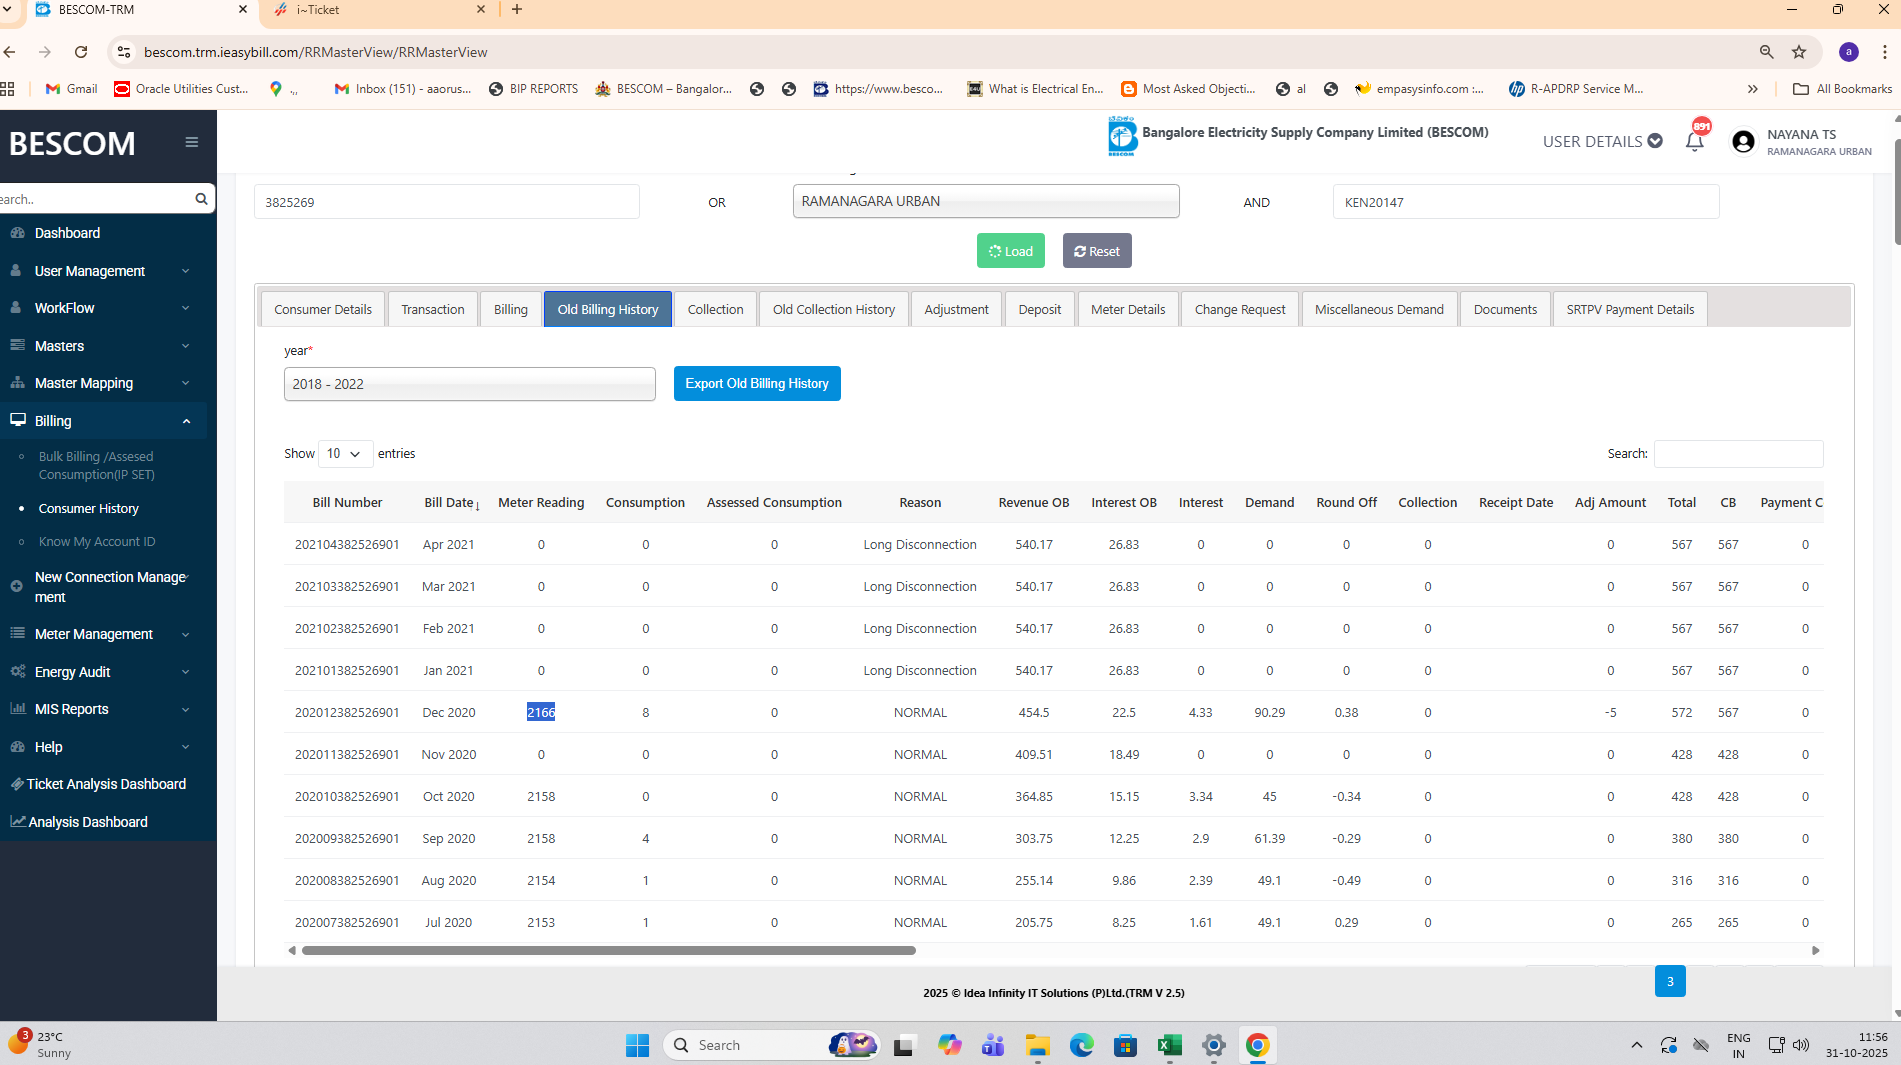The width and height of the screenshot is (1901, 1065).
Task: Click the Export Old Billing History button
Action: click(x=756, y=384)
